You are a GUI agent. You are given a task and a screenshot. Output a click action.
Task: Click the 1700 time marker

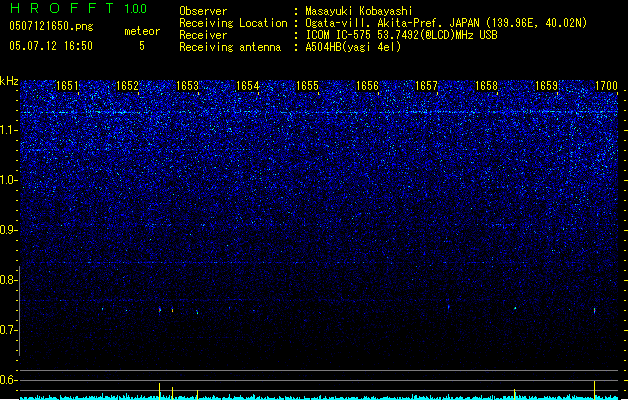tap(606, 86)
